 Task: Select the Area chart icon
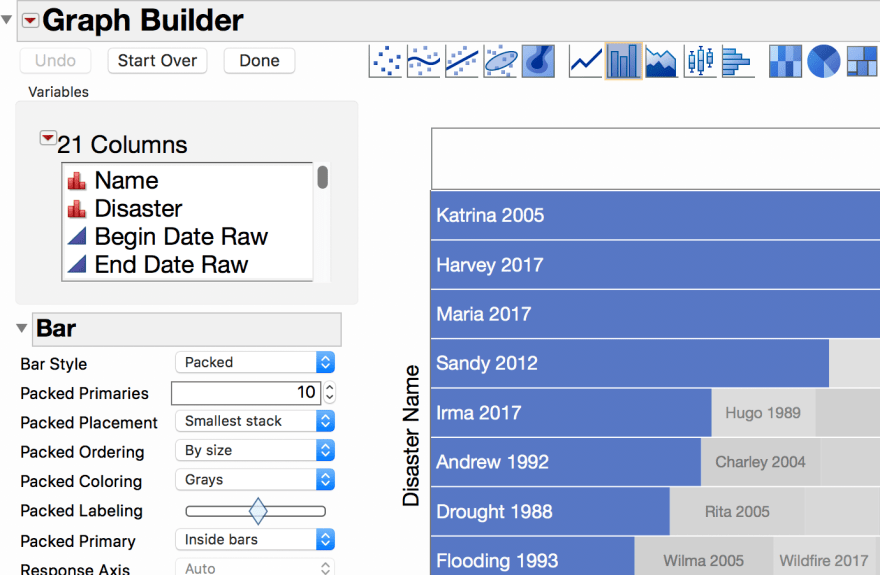pos(661,62)
